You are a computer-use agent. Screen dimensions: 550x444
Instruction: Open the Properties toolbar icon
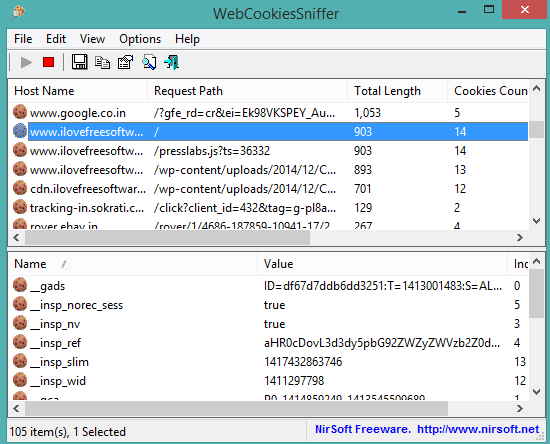point(126,62)
